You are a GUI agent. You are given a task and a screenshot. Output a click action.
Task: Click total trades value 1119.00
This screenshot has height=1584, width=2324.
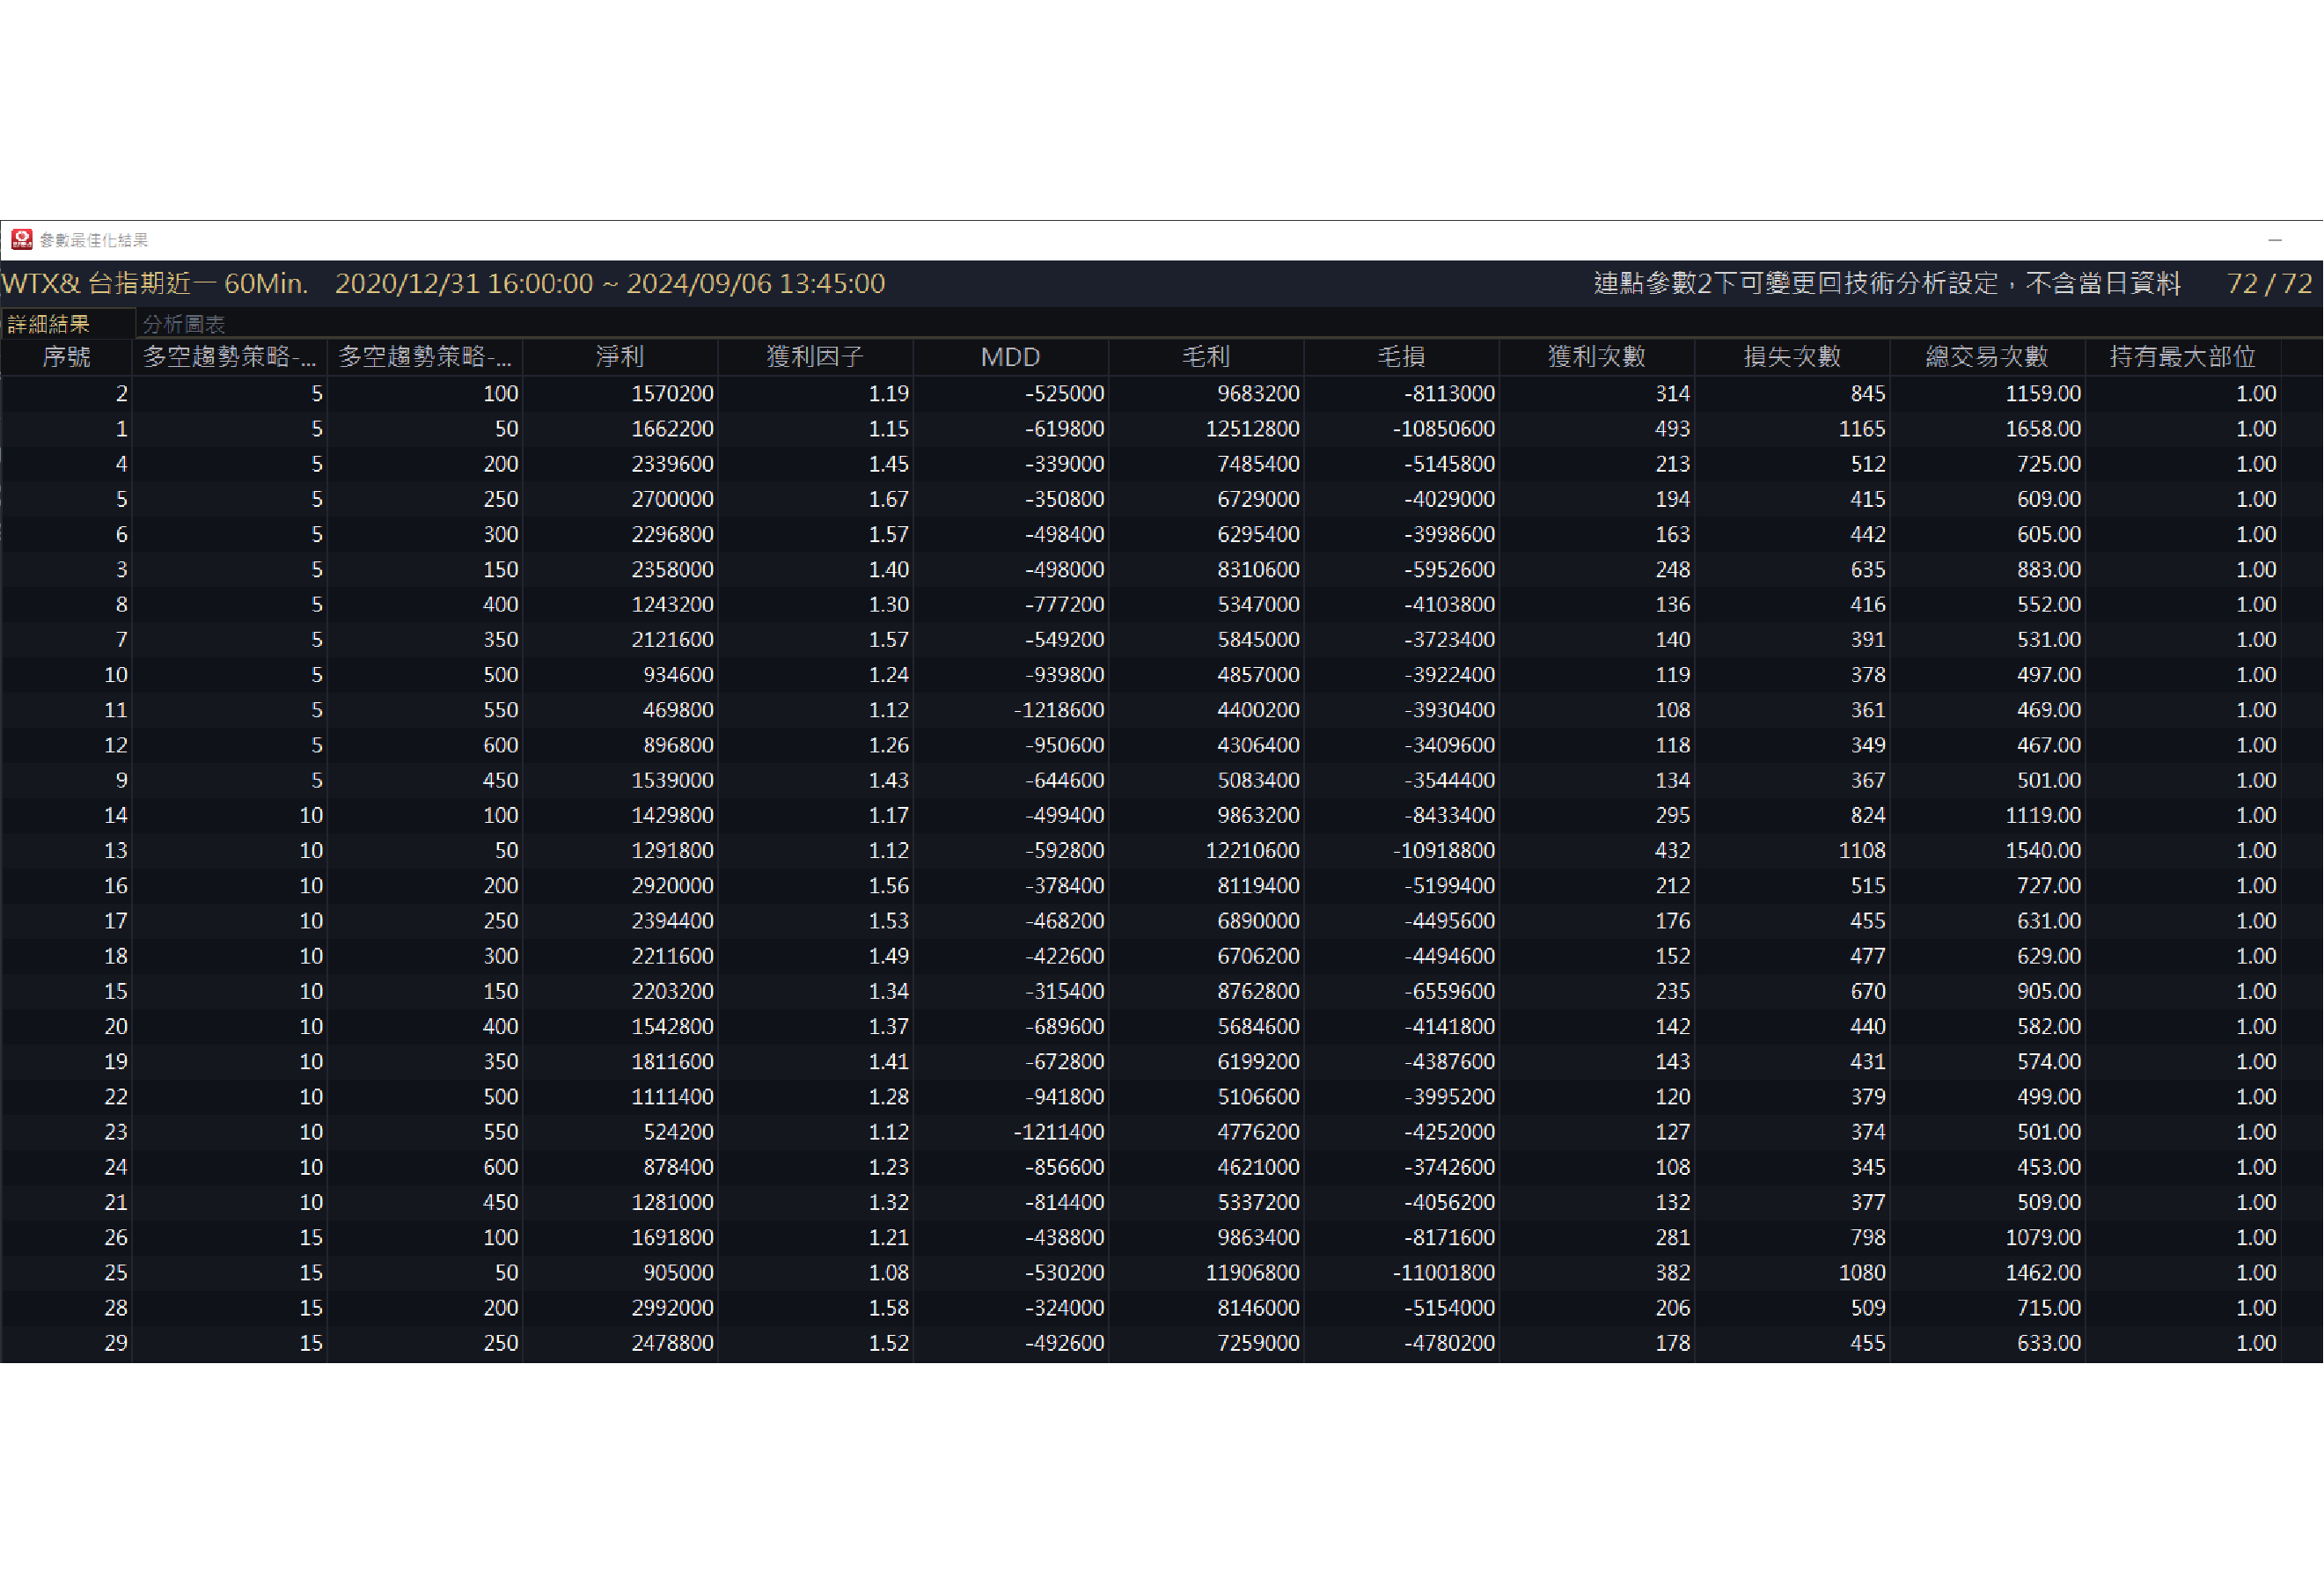(x=2043, y=815)
